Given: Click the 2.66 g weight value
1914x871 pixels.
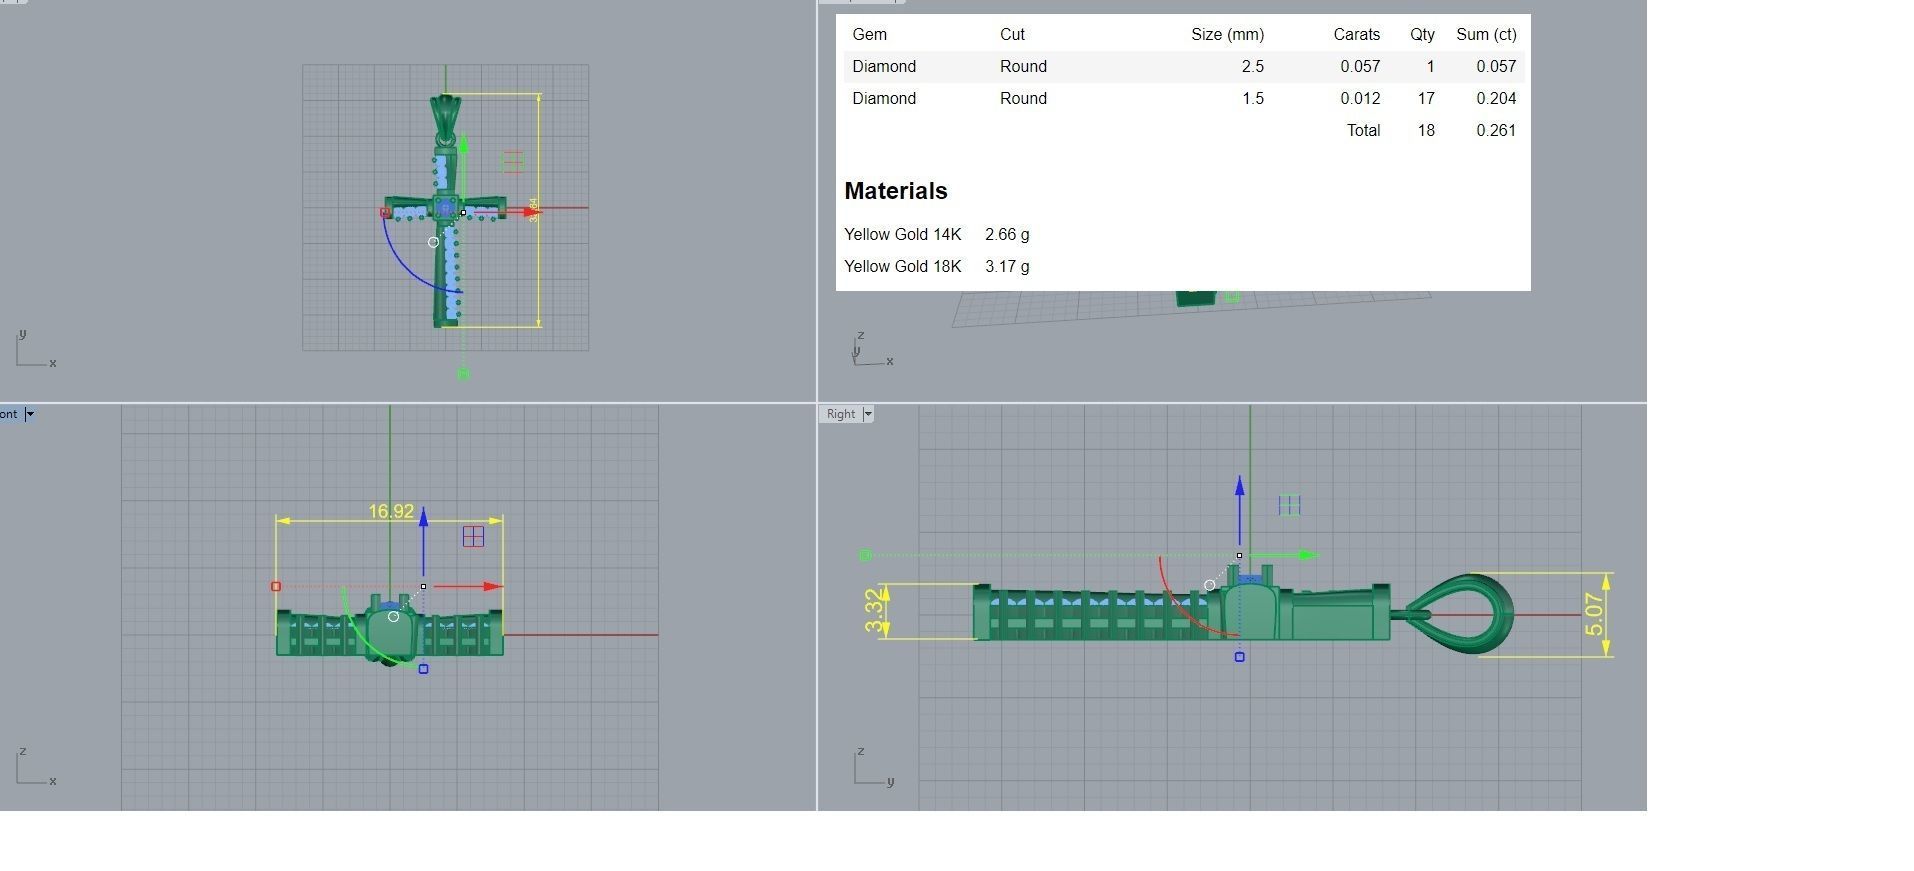Looking at the screenshot, I should pyautogui.click(x=1007, y=234).
